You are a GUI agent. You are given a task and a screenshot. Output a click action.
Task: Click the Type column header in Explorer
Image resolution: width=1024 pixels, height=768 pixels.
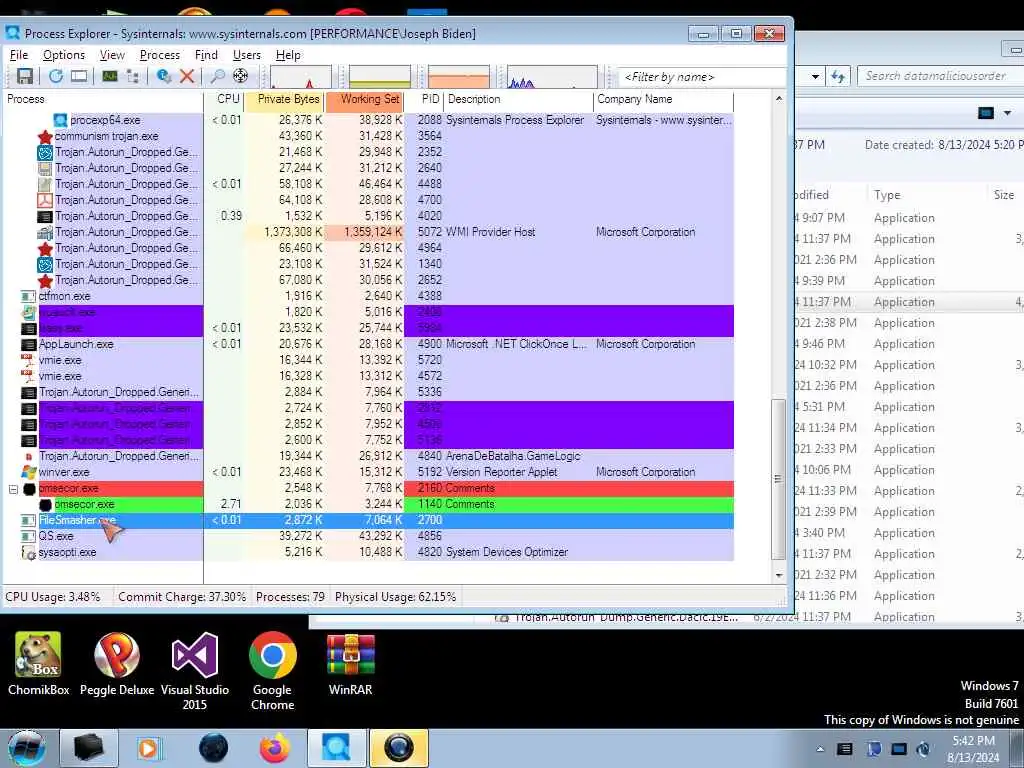(x=927, y=195)
